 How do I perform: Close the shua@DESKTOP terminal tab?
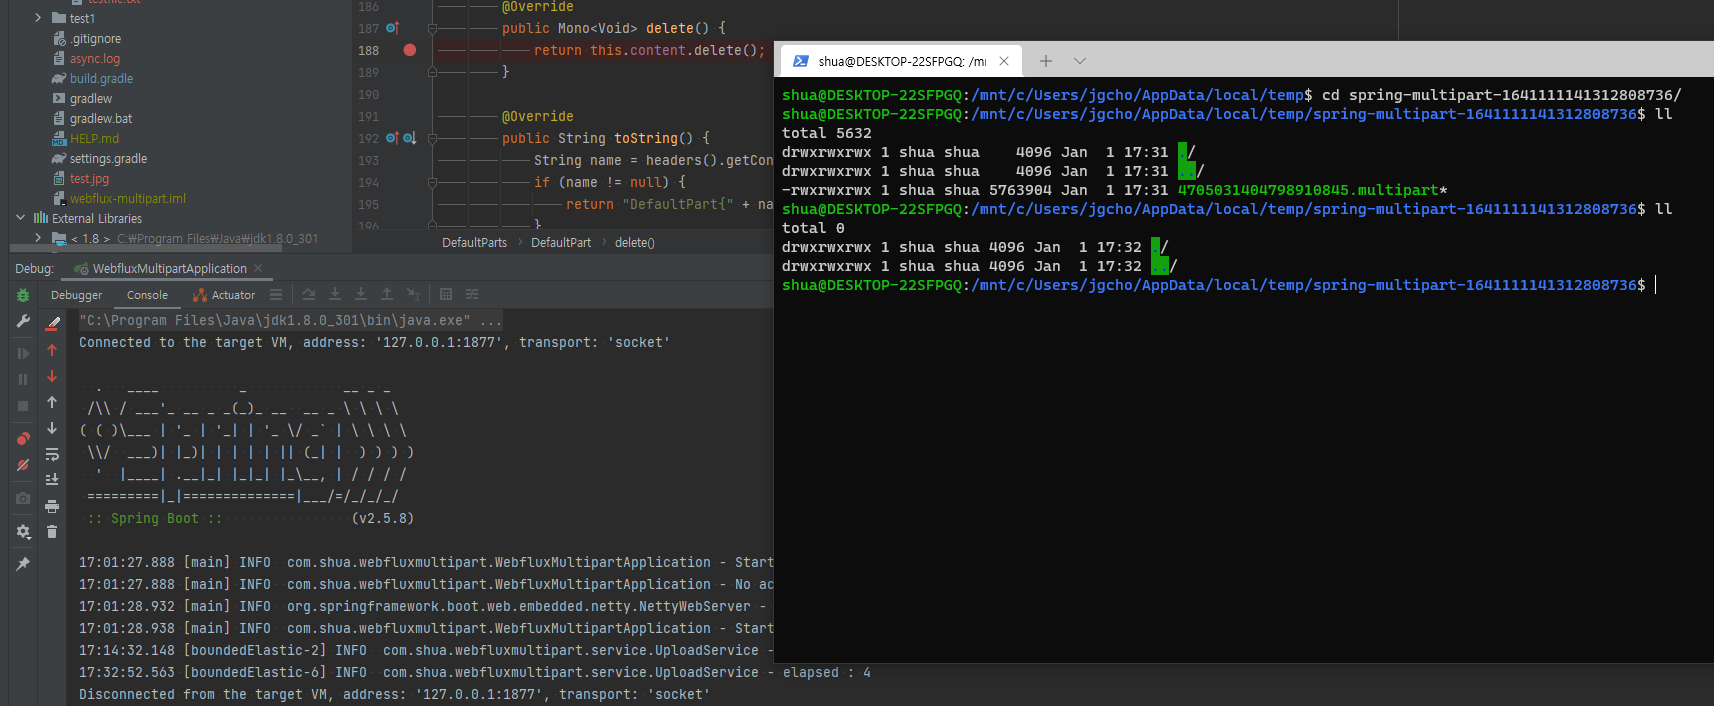pyautogui.click(x=1004, y=61)
